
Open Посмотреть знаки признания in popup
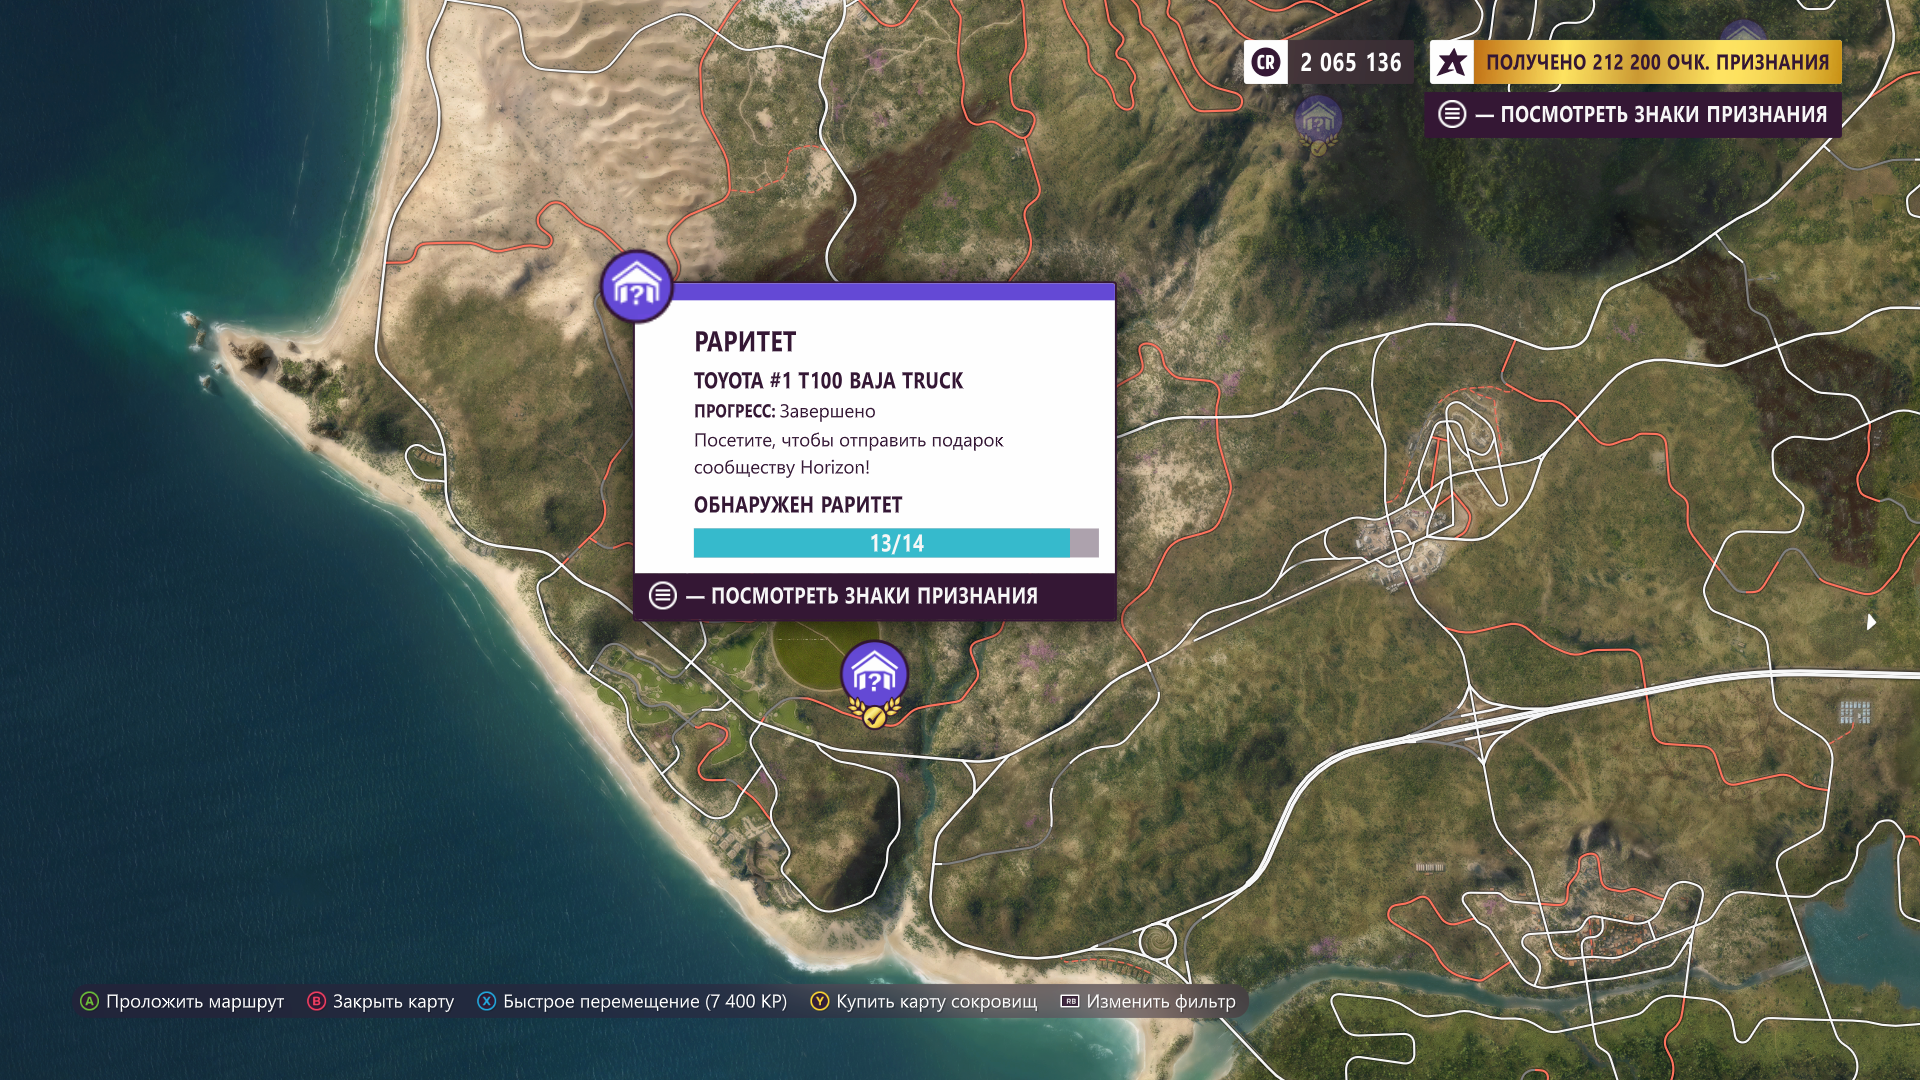tap(874, 596)
